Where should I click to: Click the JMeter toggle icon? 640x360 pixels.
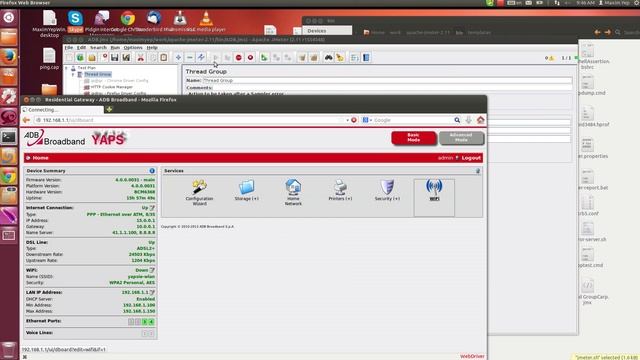tap(201, 58)
